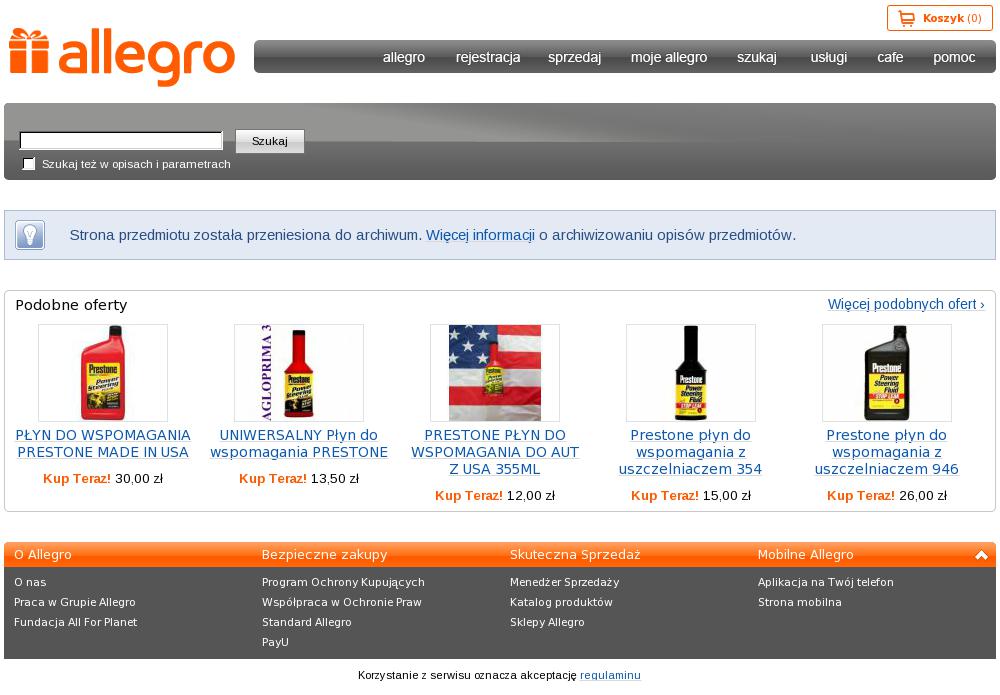Screen dimensions: 1000x695
Task: View the slim black Prestone bottle thumbnail
Action: [691, 373]
